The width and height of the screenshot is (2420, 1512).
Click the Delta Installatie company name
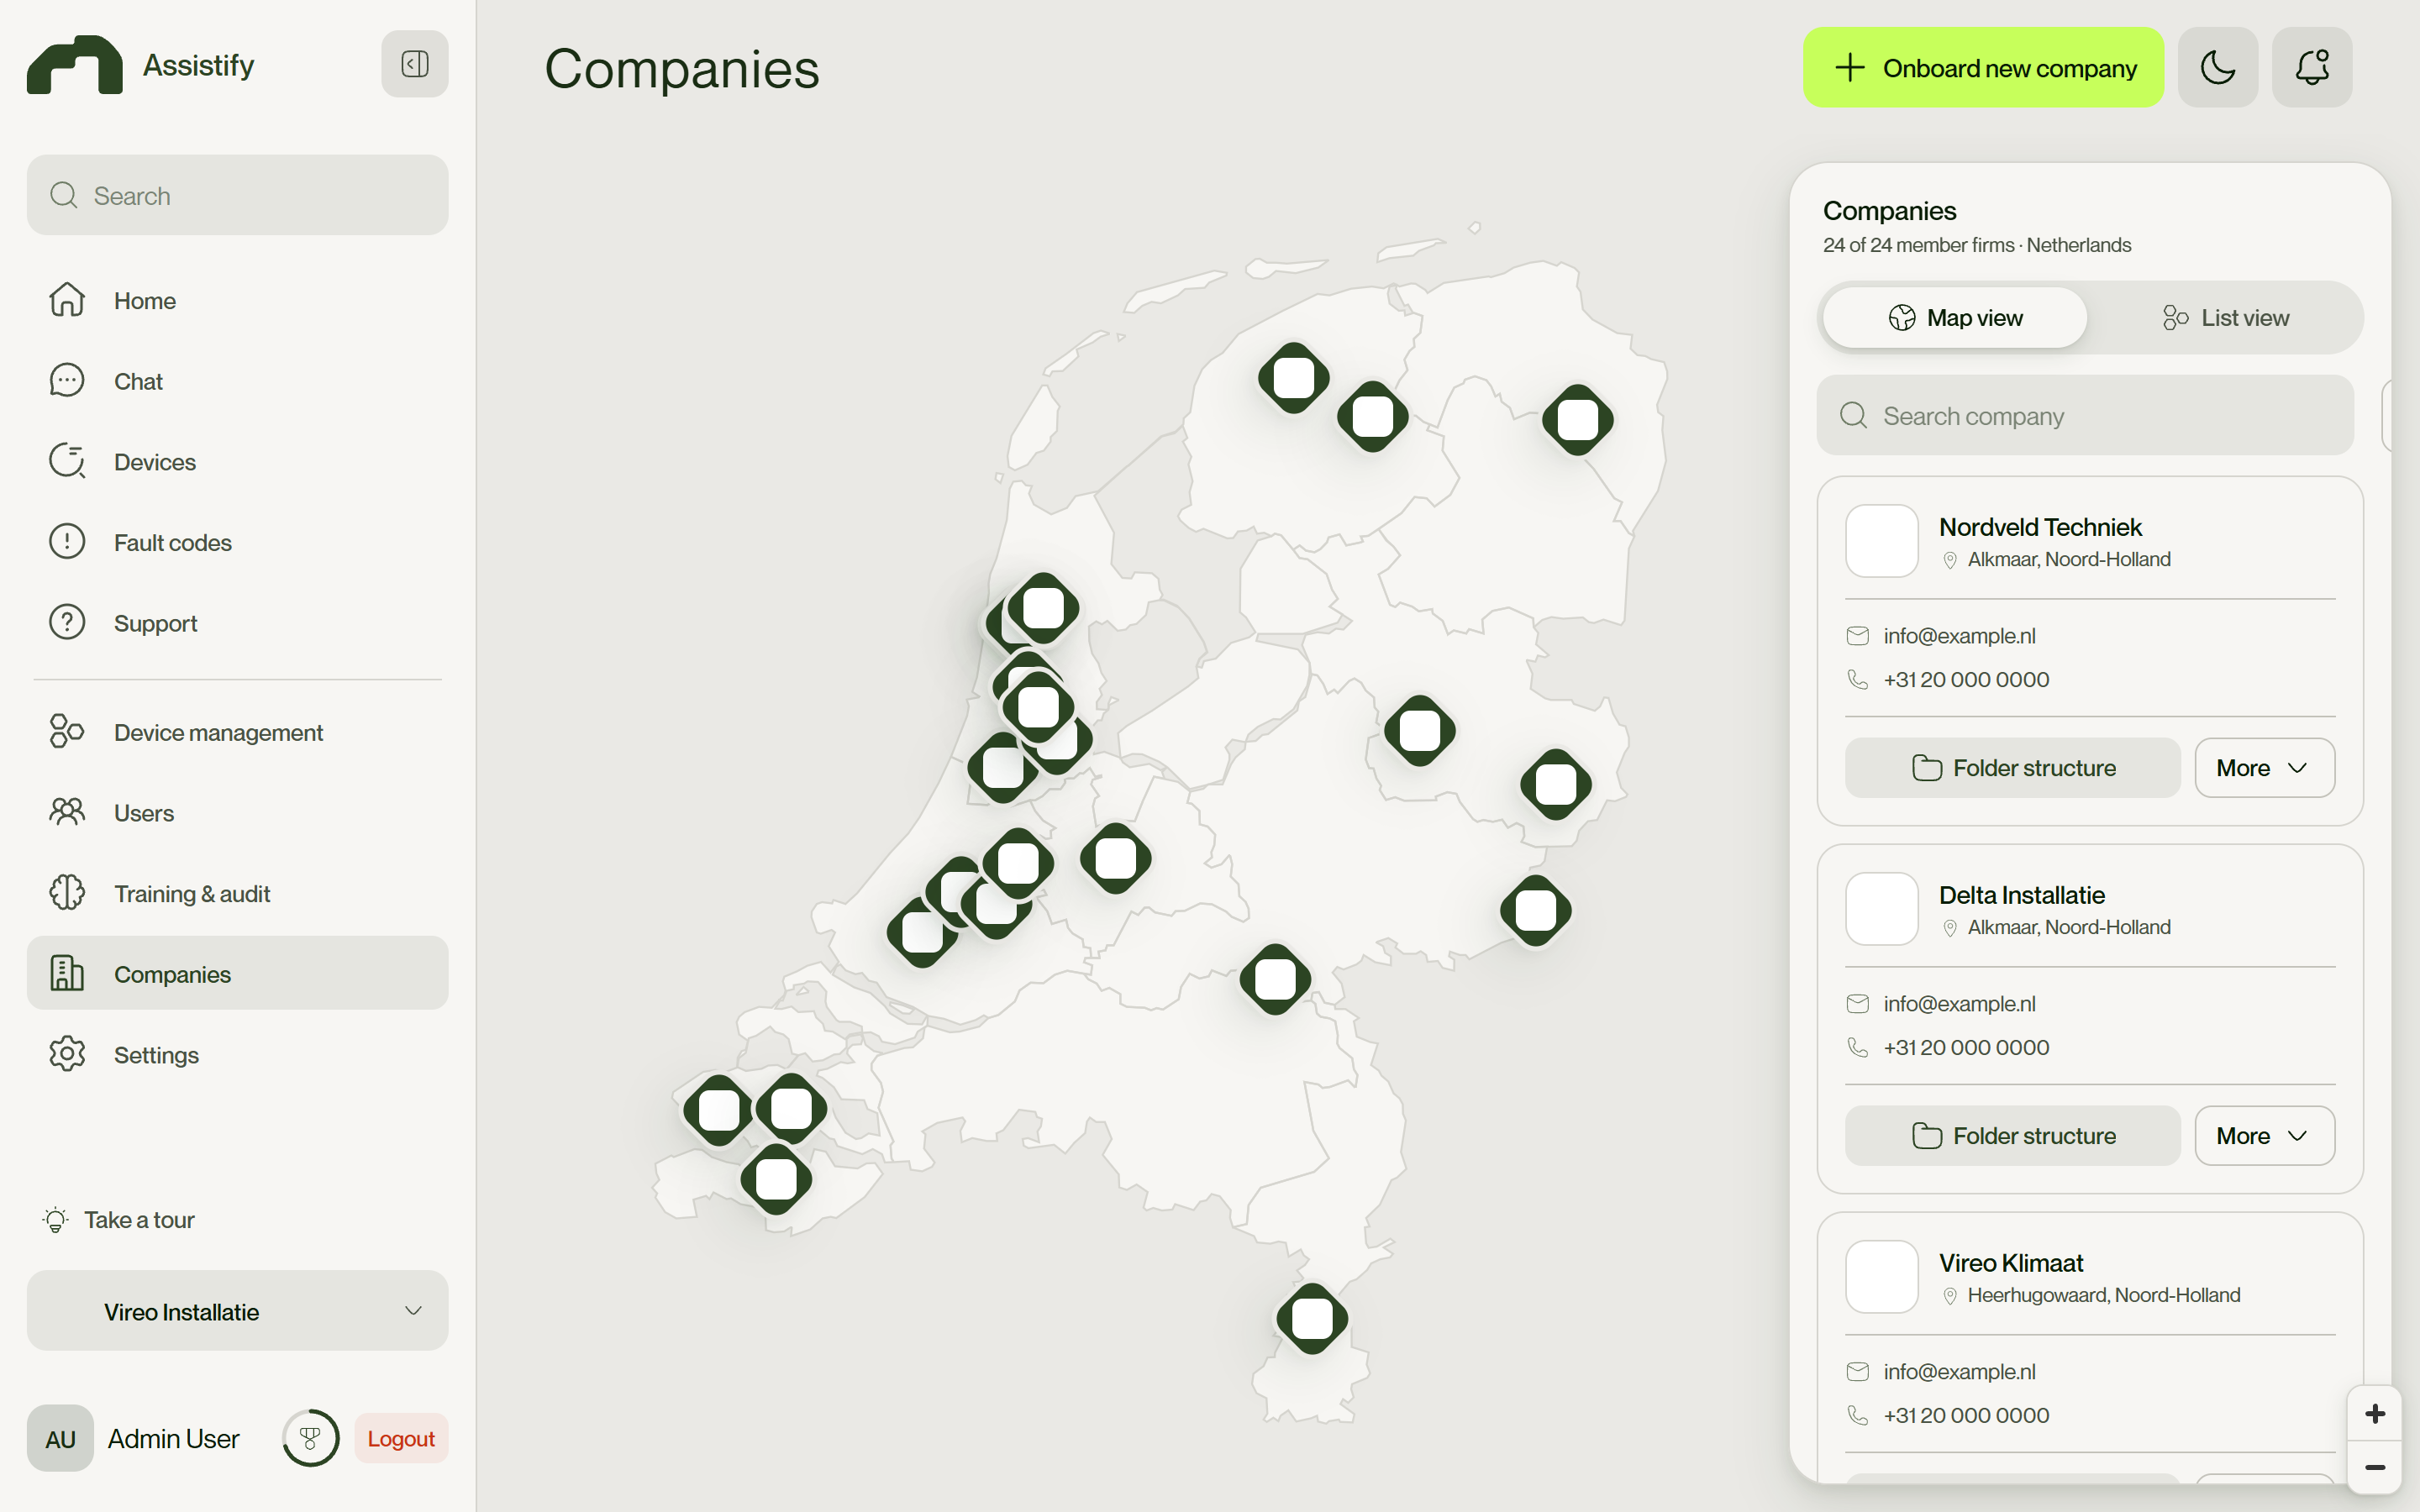coord(2021,895)
